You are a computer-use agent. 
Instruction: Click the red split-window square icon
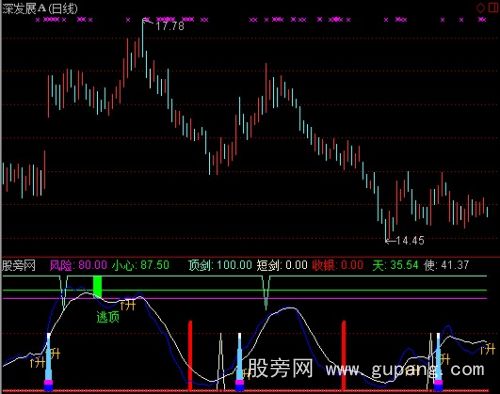pyautogui.click(x=493, y=7)
